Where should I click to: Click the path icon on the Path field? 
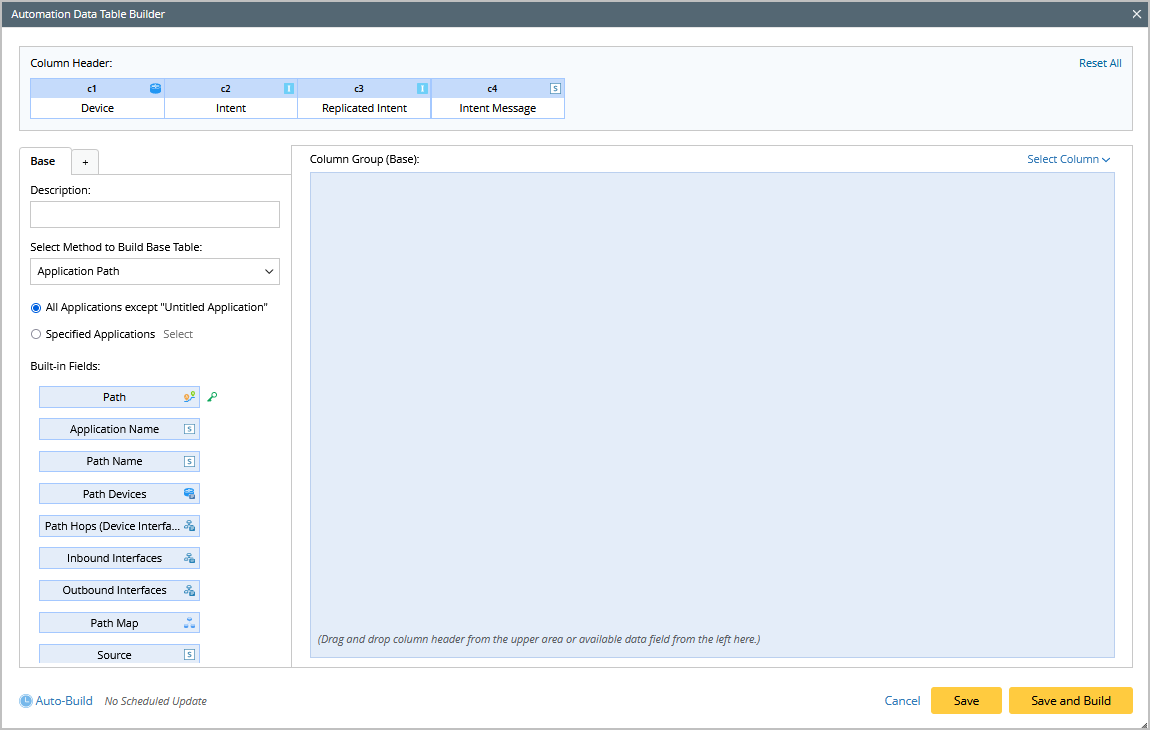coord(189,397)
